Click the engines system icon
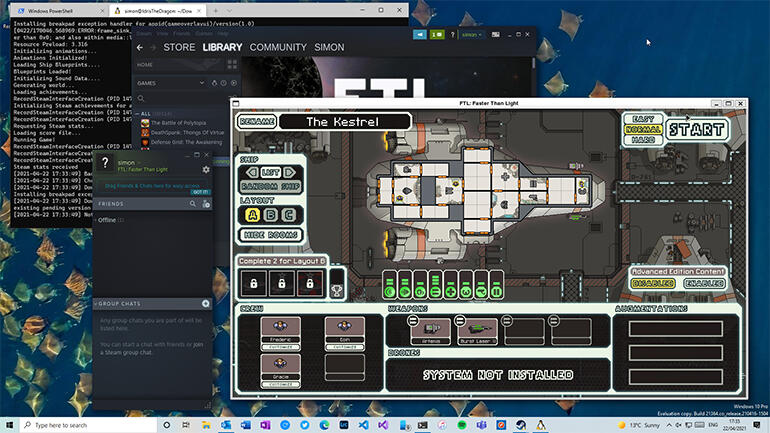Viewport: 770px width, 433px height. pos(405,291)
